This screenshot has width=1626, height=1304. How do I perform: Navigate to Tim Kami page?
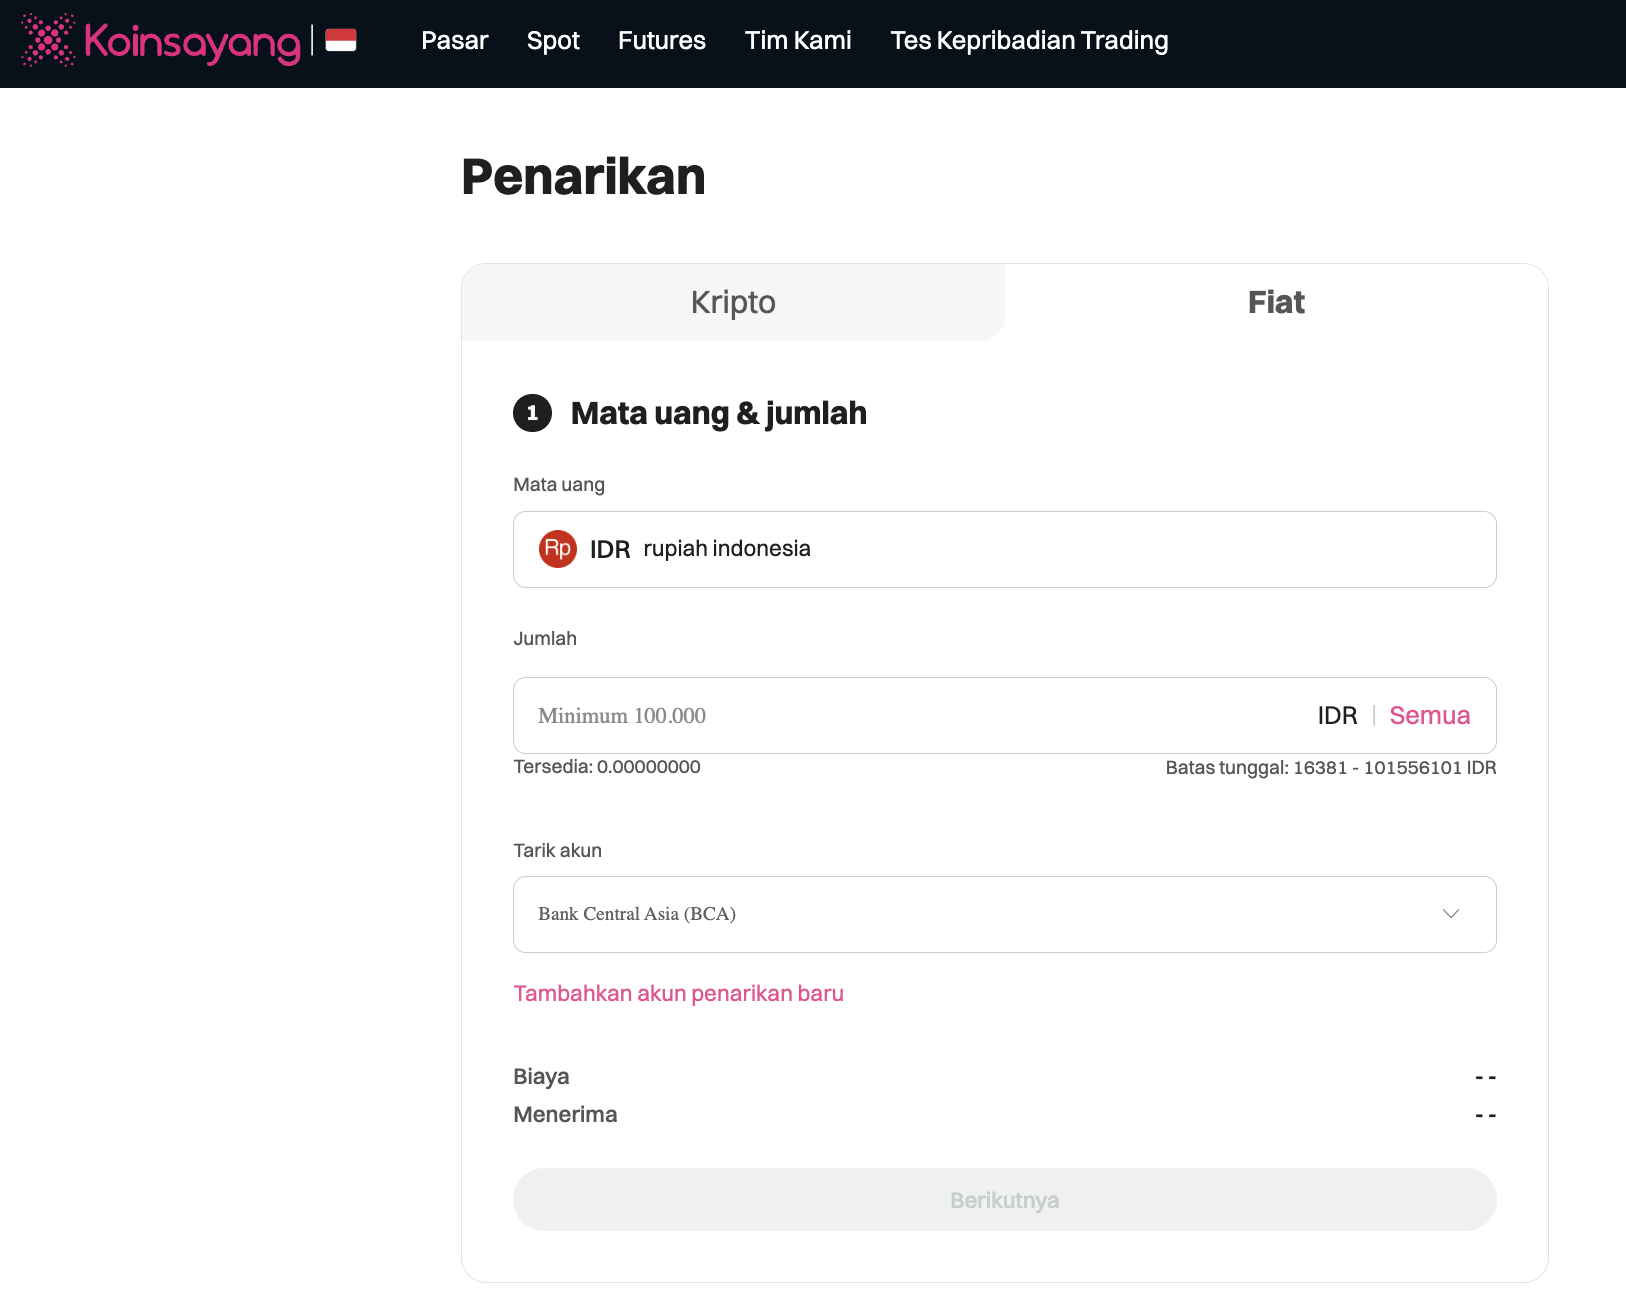tap(797, 41)
